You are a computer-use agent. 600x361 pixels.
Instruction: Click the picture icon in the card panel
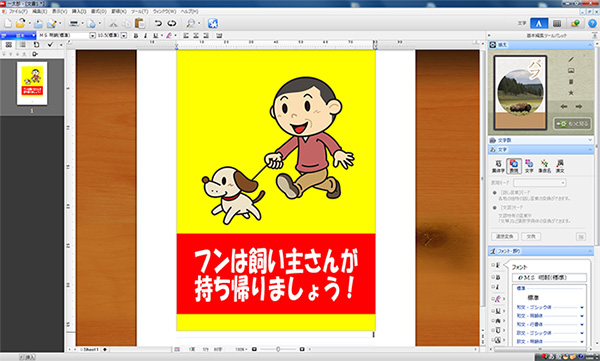point(571,71)
